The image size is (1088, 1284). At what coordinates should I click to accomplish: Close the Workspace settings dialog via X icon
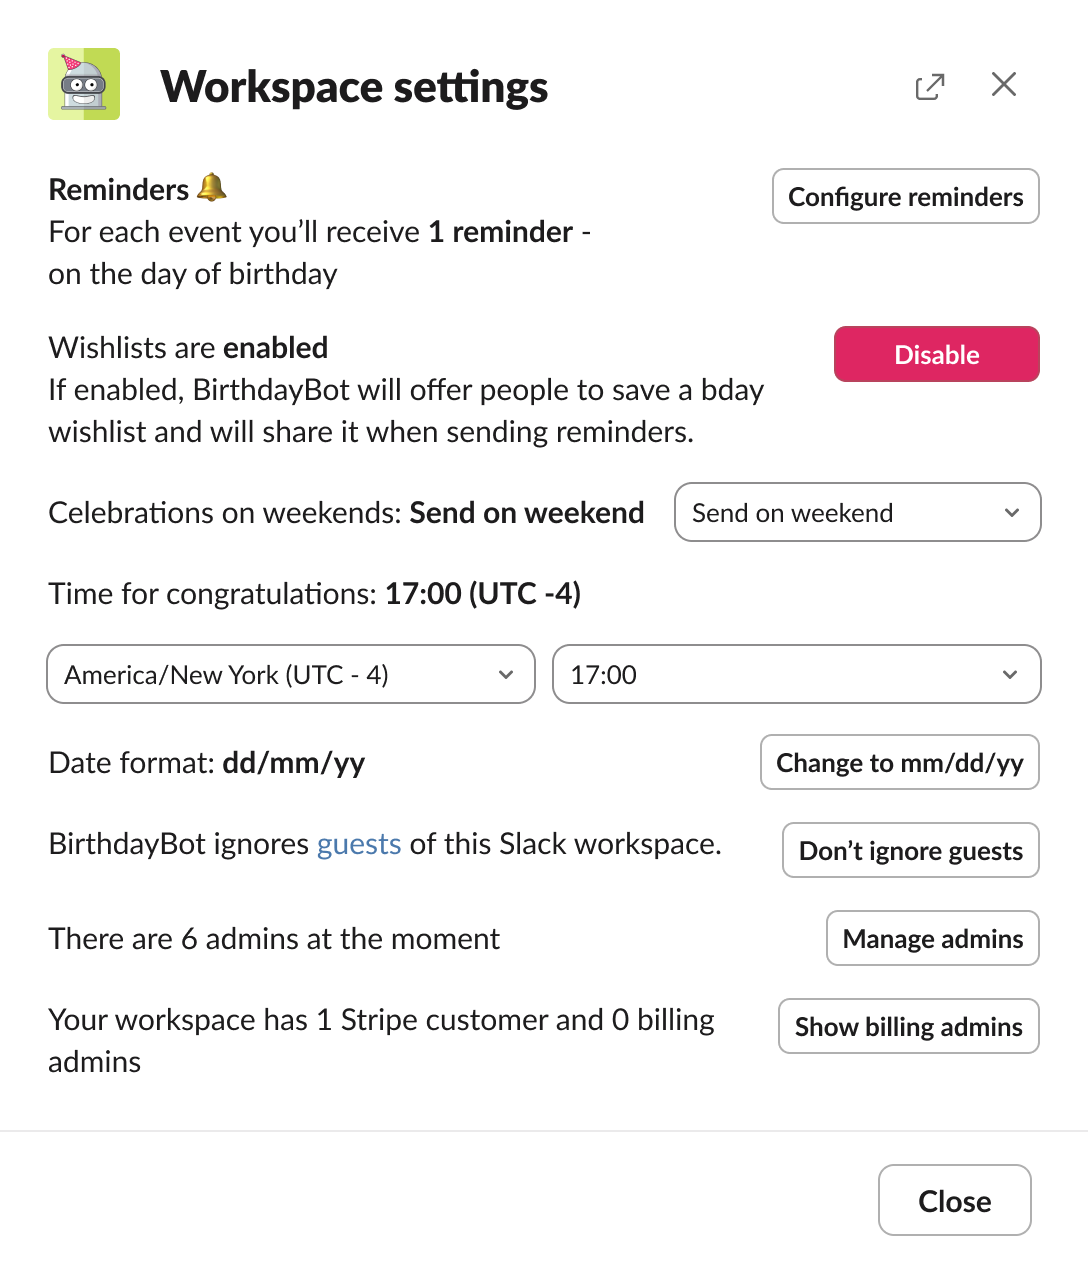(1003, 85)
